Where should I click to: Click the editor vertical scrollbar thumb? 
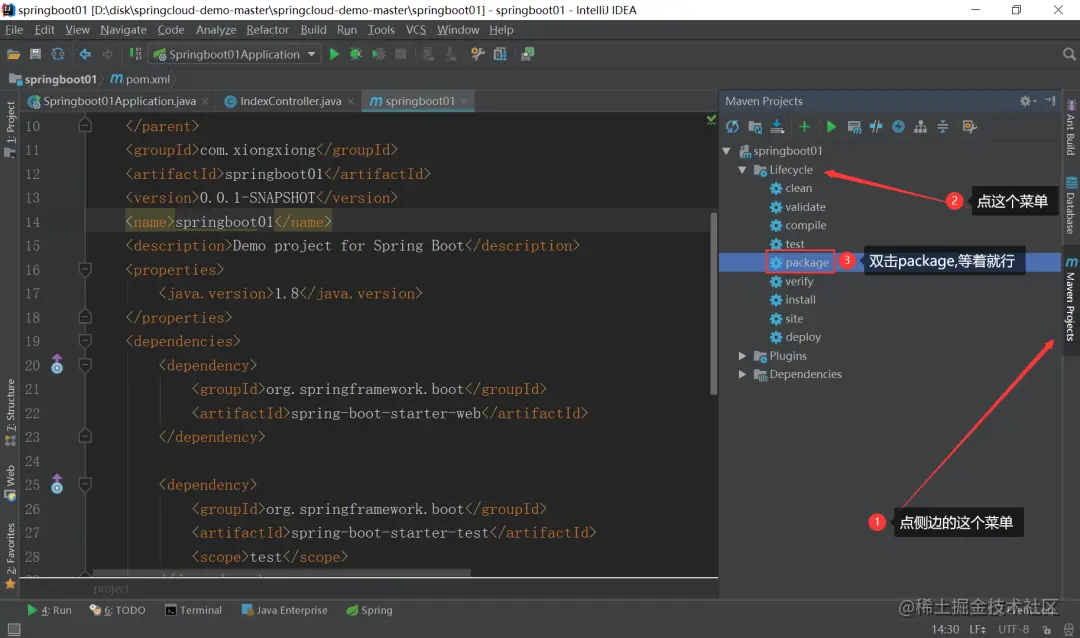tap(714, 303)
